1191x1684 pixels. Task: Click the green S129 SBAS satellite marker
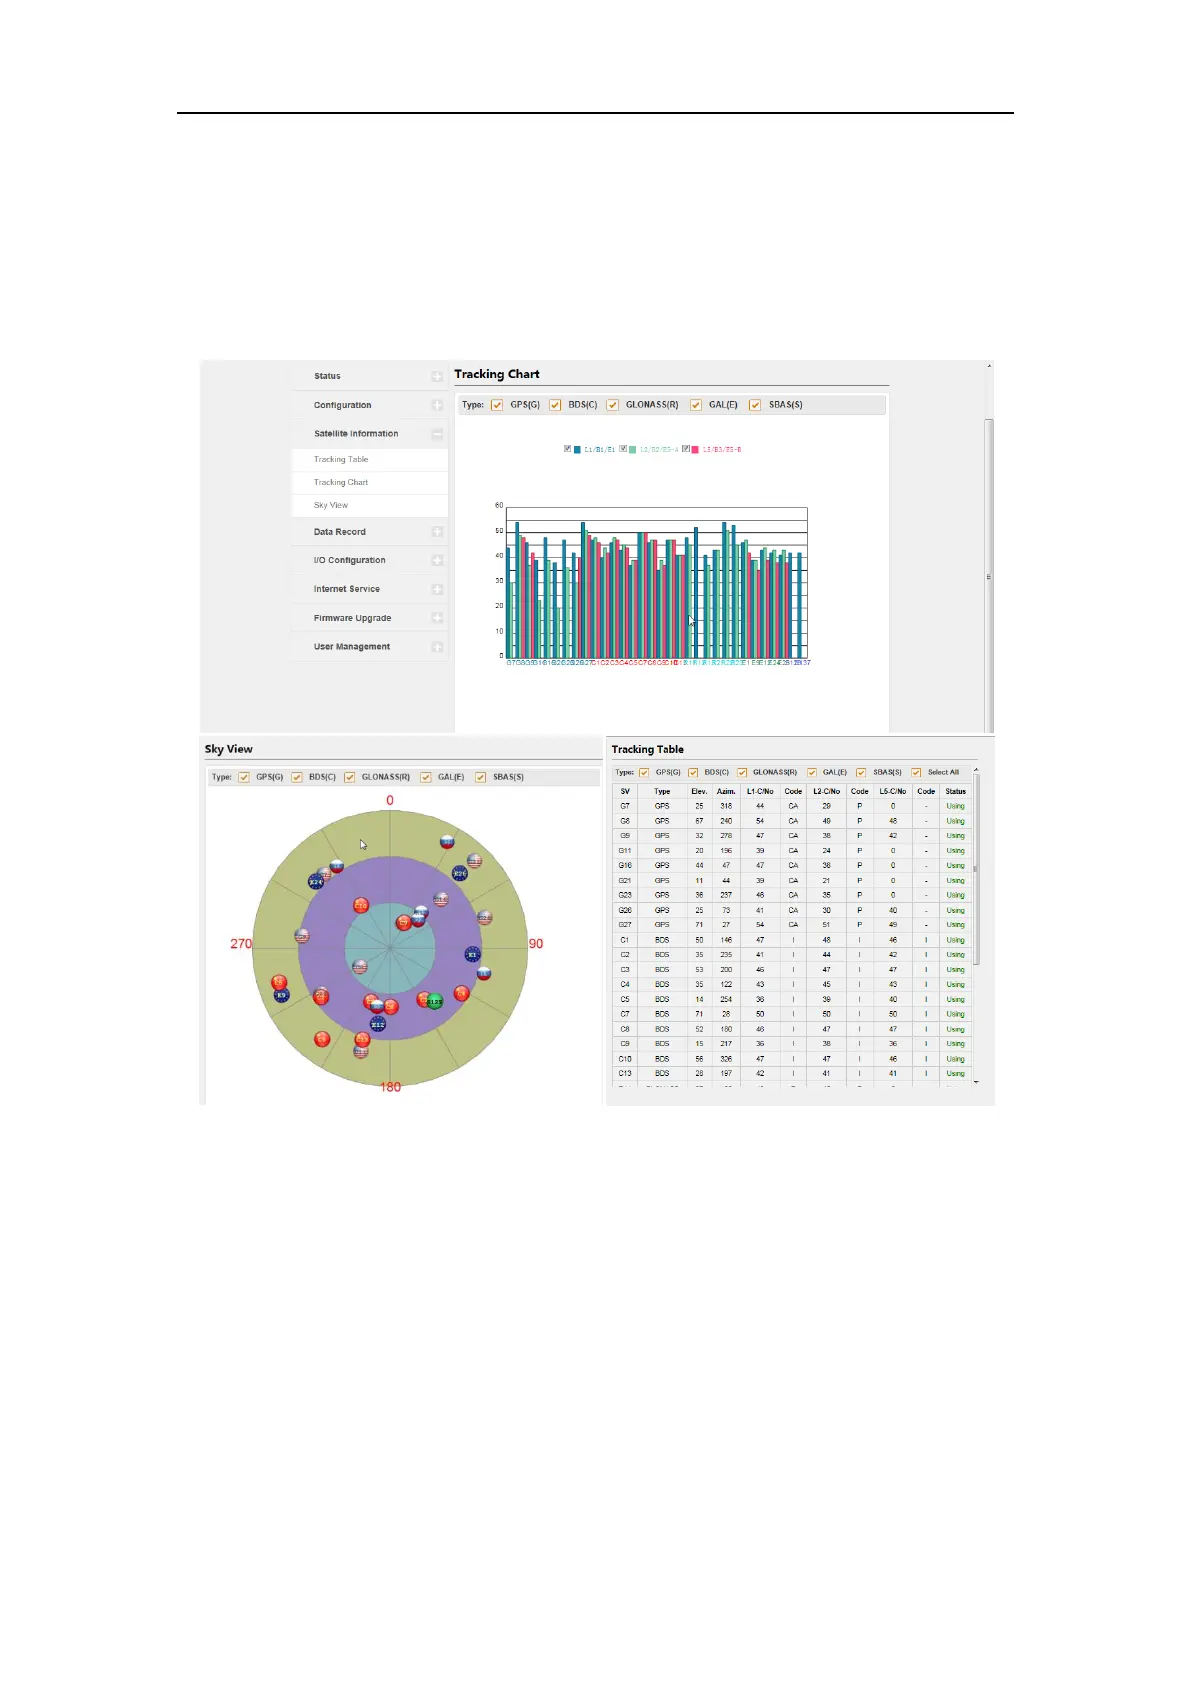pos(434,1001)
